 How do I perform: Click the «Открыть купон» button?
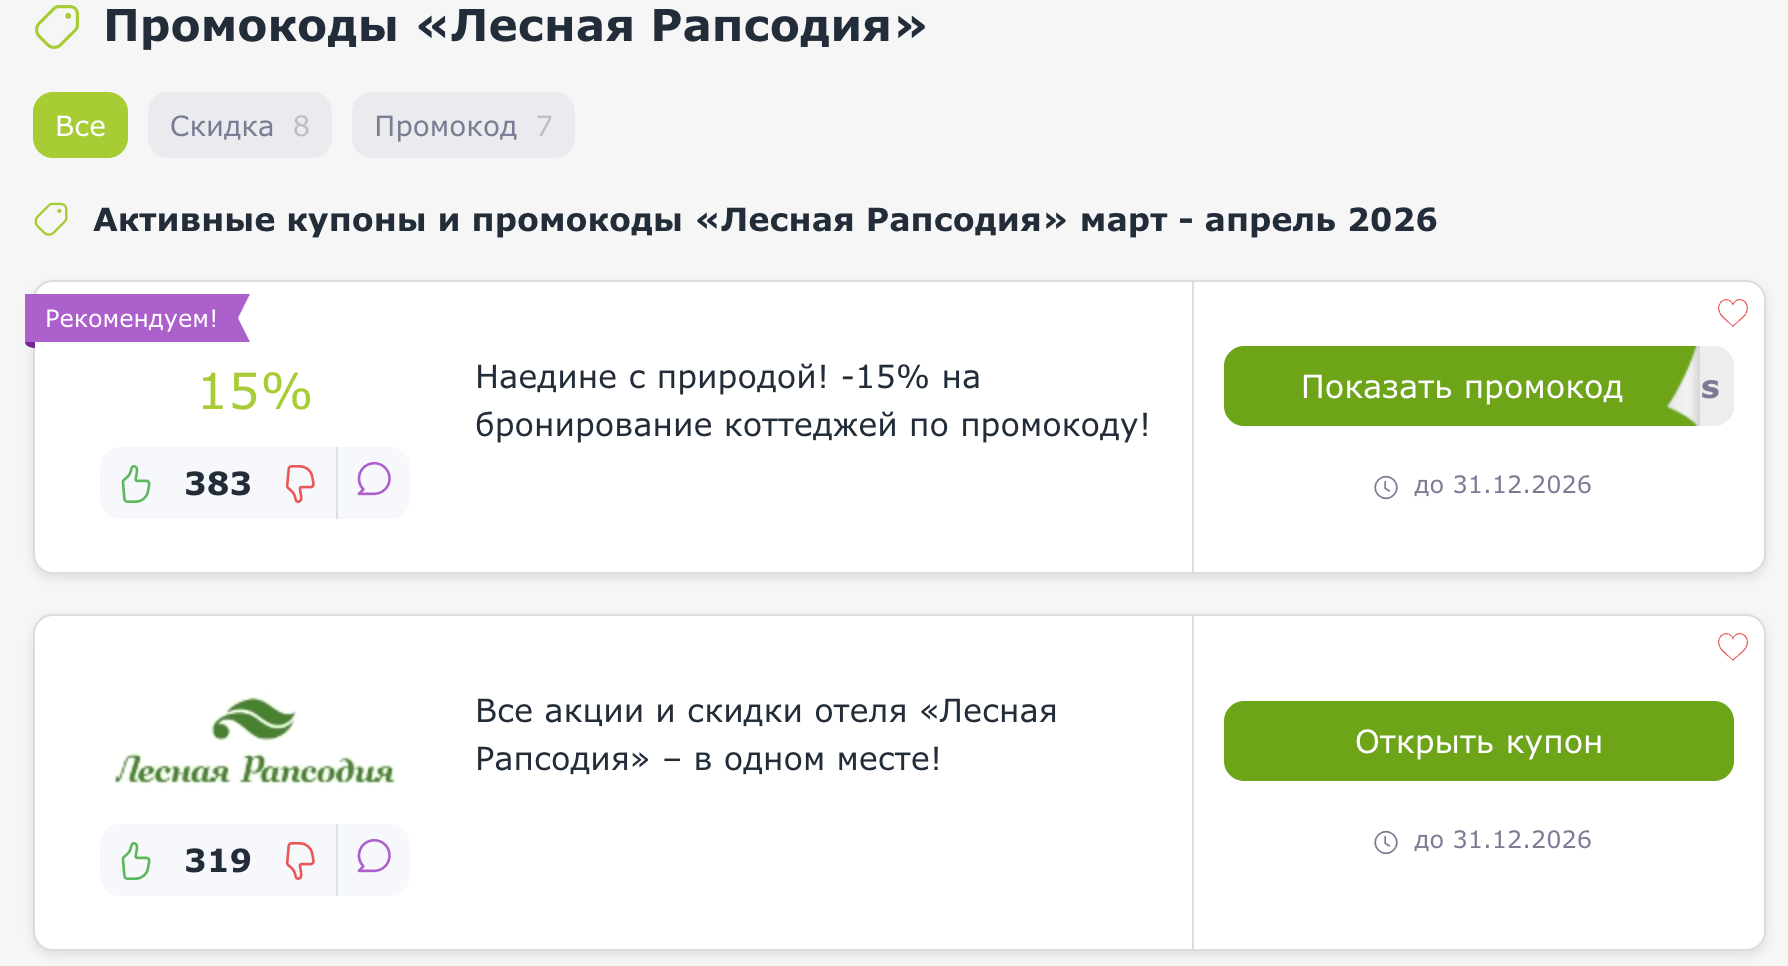click(x=1478, y=741)
